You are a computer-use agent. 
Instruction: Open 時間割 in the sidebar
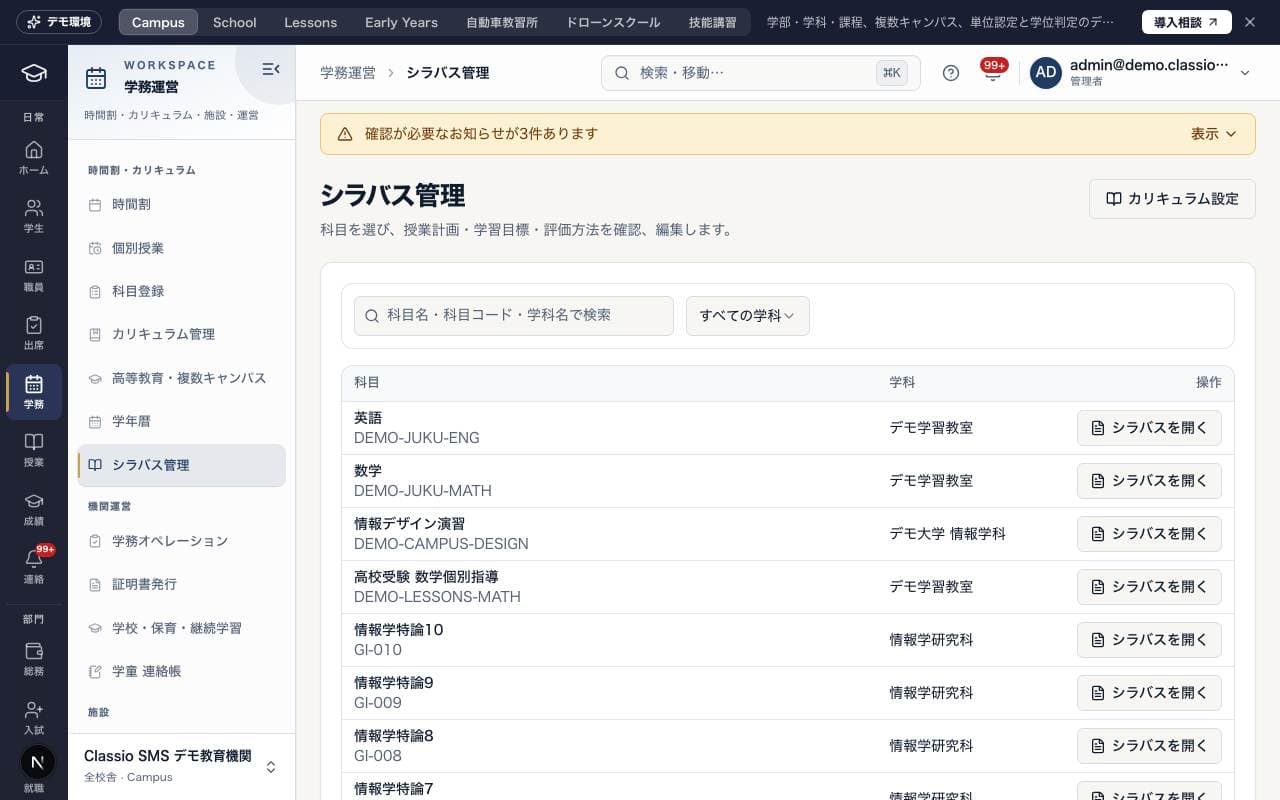click(x=181, y=205)
